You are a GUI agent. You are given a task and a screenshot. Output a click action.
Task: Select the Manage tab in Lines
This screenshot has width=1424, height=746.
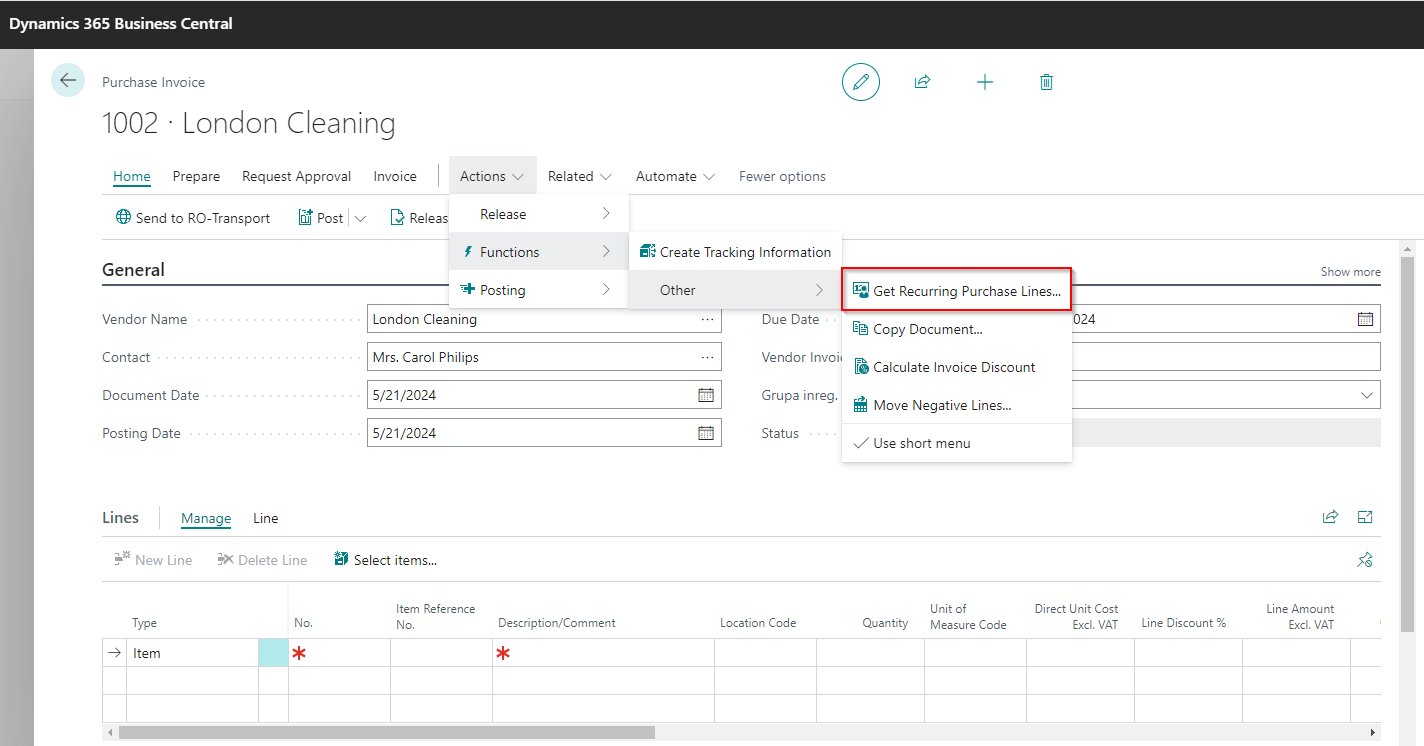(x=206, y=518)
